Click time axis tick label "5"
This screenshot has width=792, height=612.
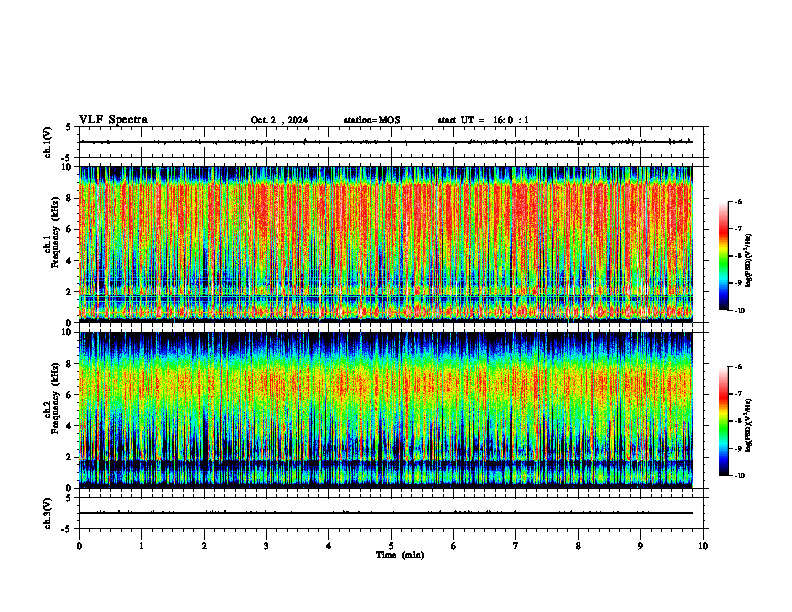(391, 546)
